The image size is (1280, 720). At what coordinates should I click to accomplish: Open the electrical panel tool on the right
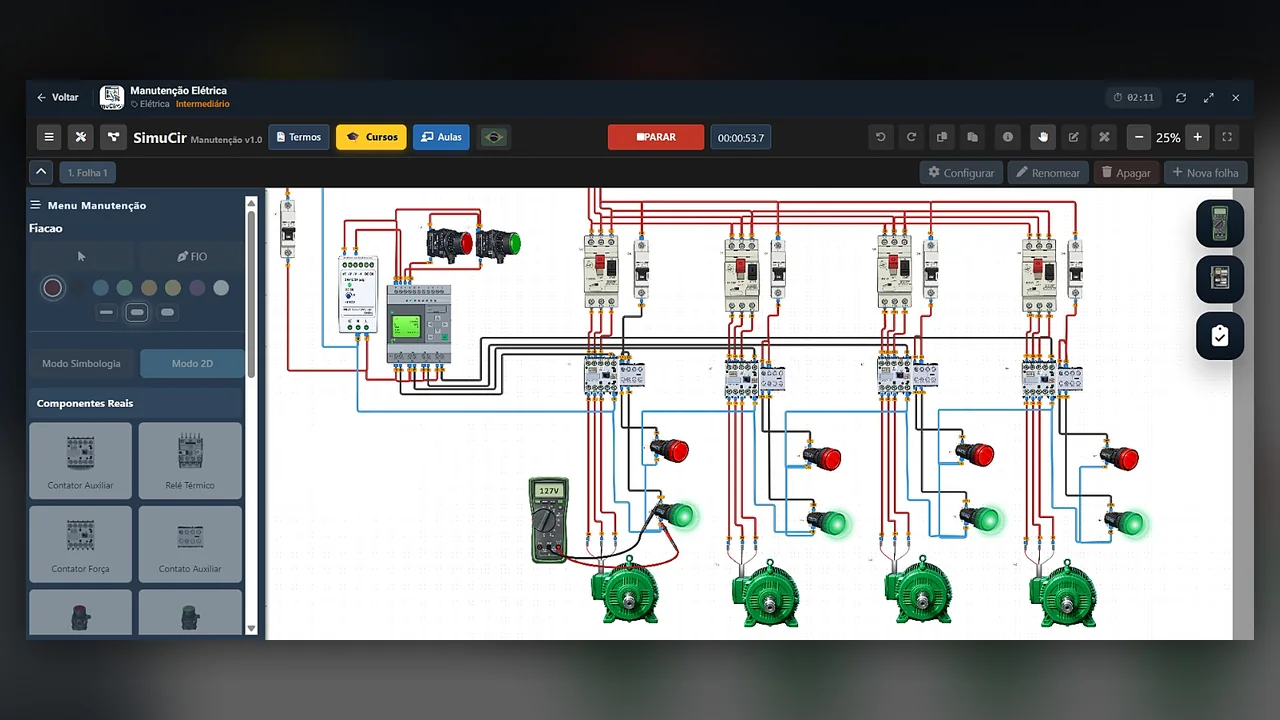click(1220, 279)
